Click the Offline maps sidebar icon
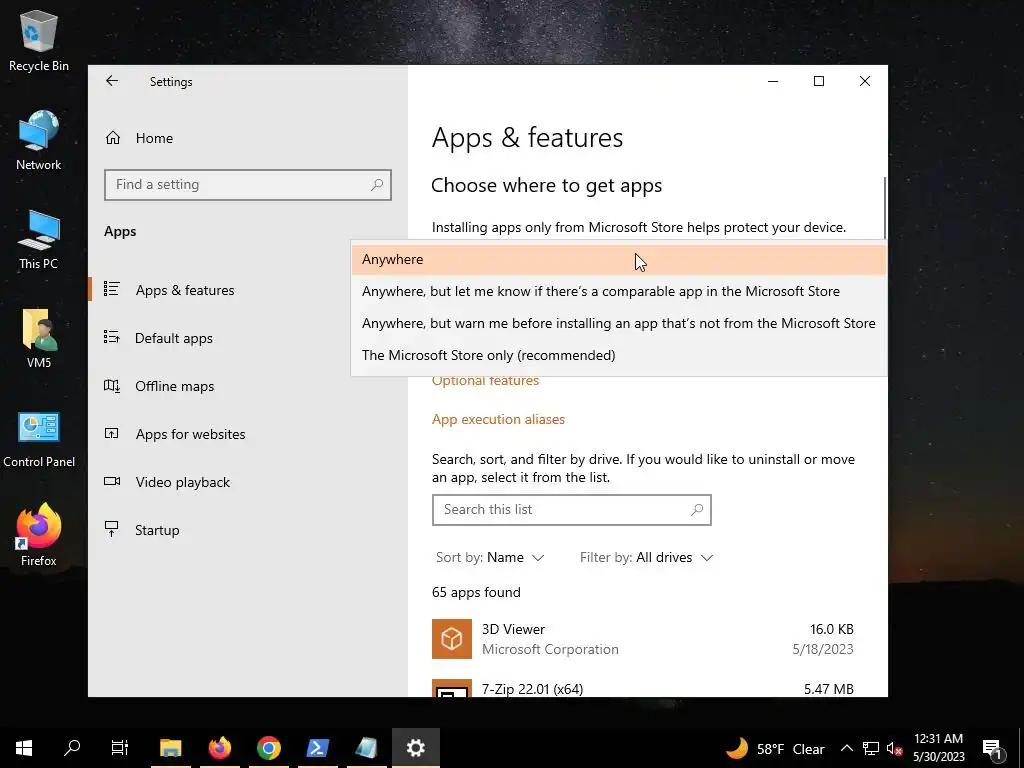 (112, 385)
